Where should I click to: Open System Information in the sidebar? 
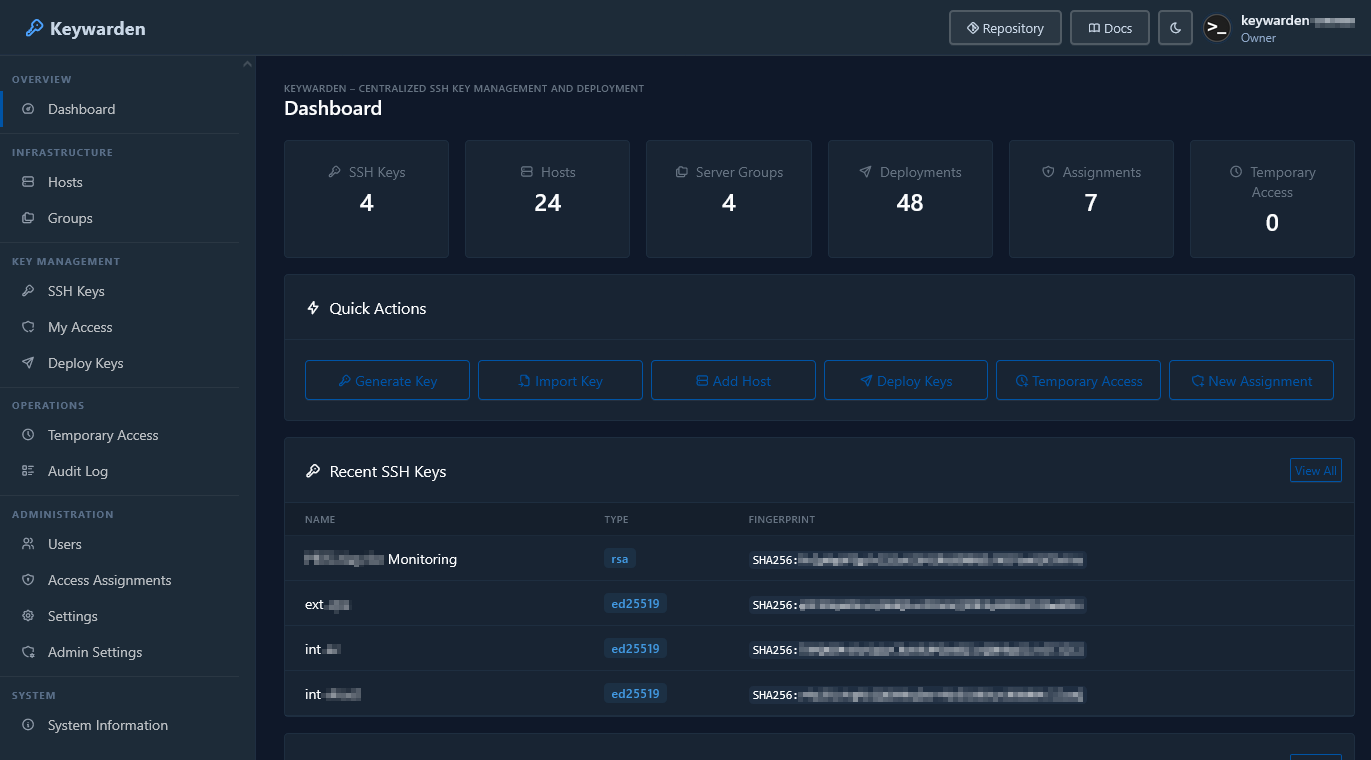120,725
